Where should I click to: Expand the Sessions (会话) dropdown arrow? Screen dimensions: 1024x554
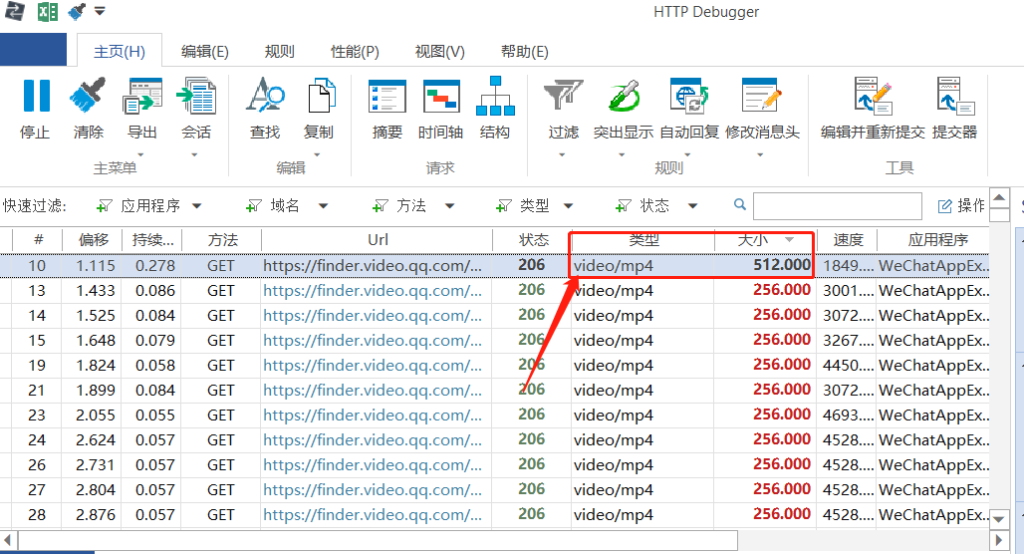[195, 155]
